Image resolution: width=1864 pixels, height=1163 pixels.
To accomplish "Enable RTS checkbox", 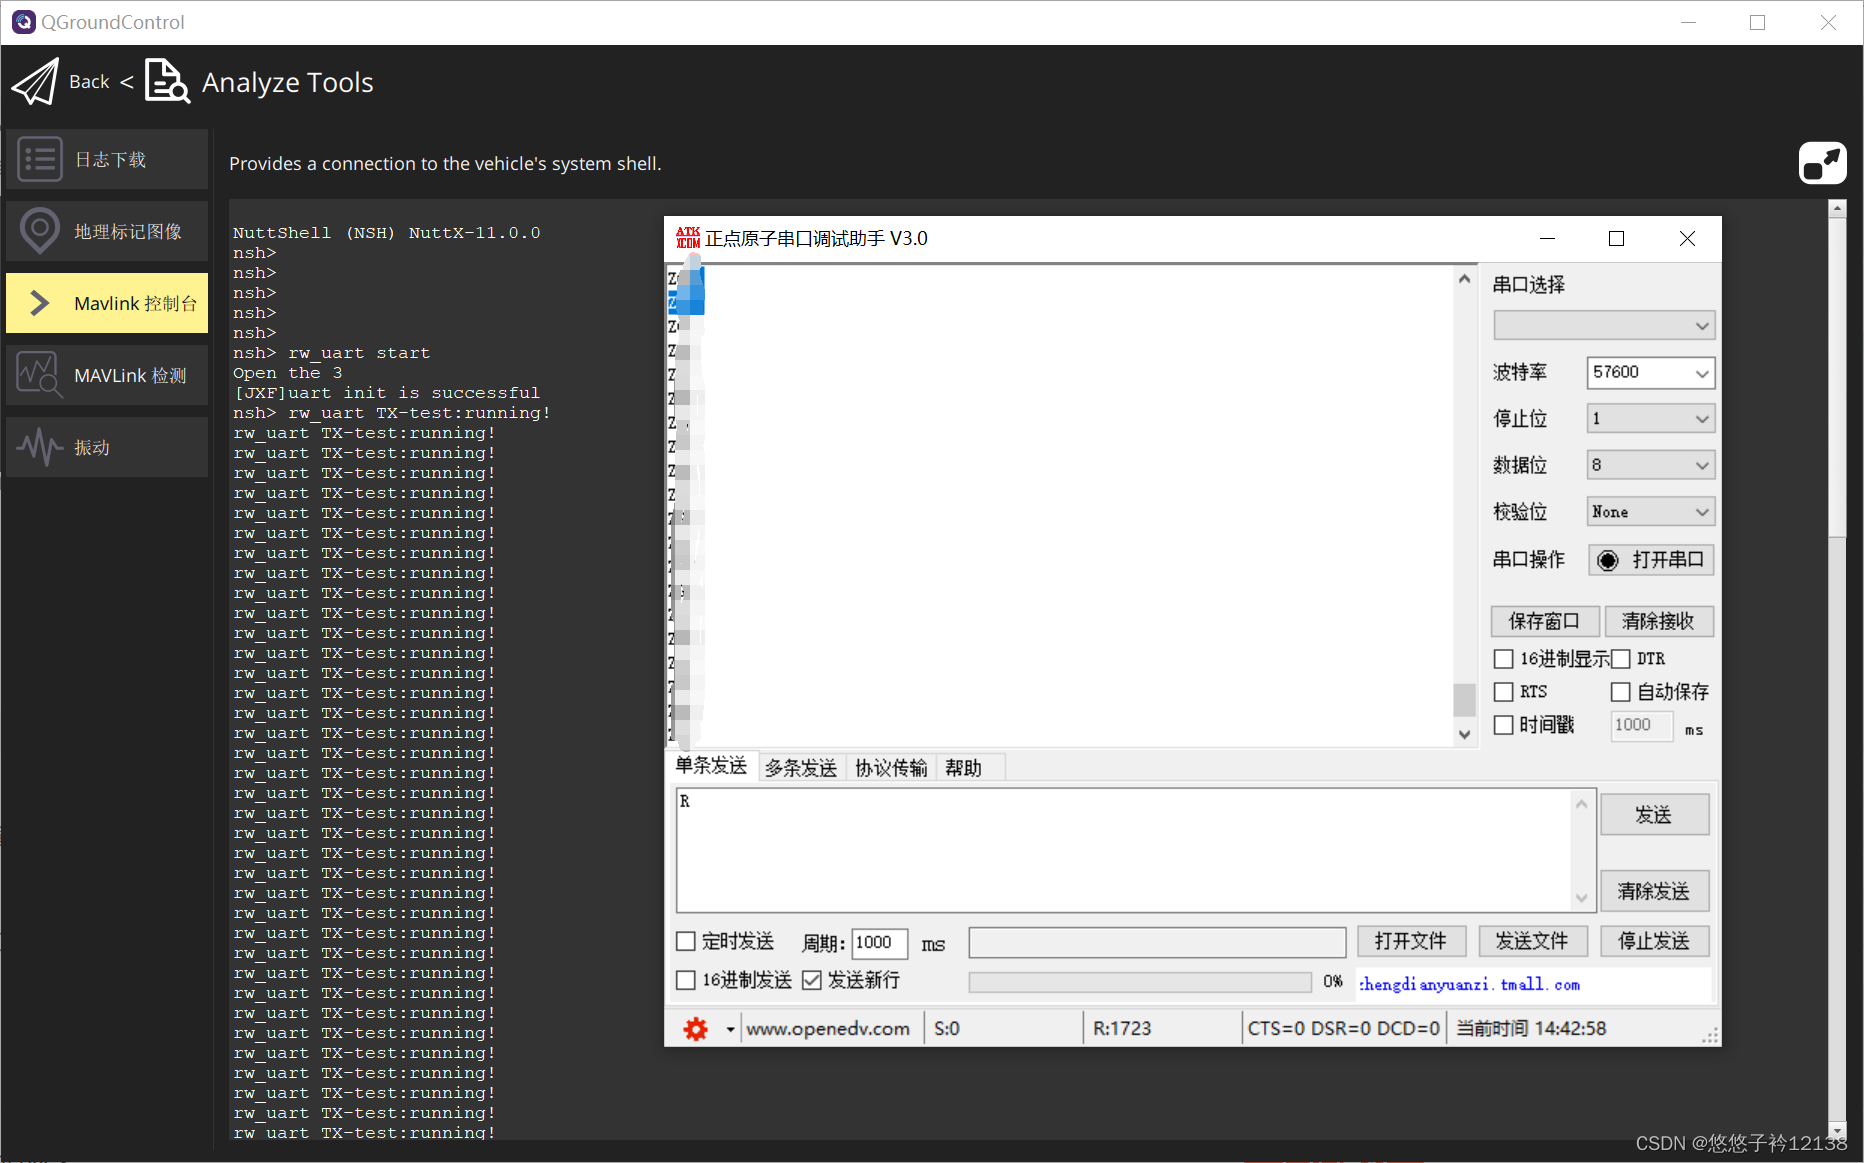I will click(x=1503, y=692).
